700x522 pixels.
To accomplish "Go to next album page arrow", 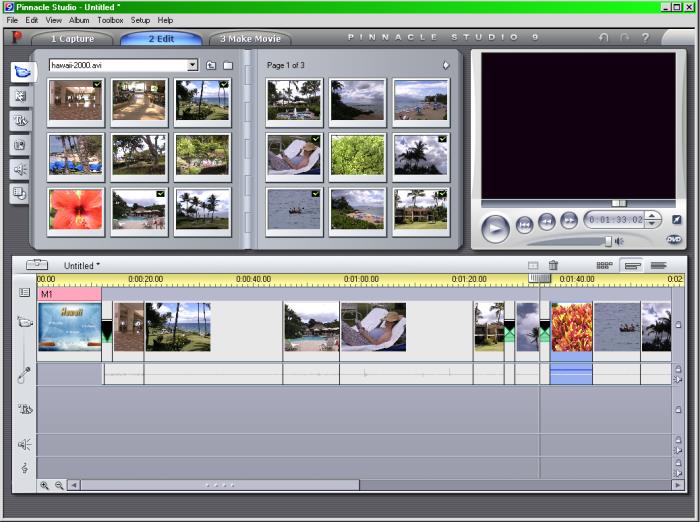I will [x=446, y=65].
